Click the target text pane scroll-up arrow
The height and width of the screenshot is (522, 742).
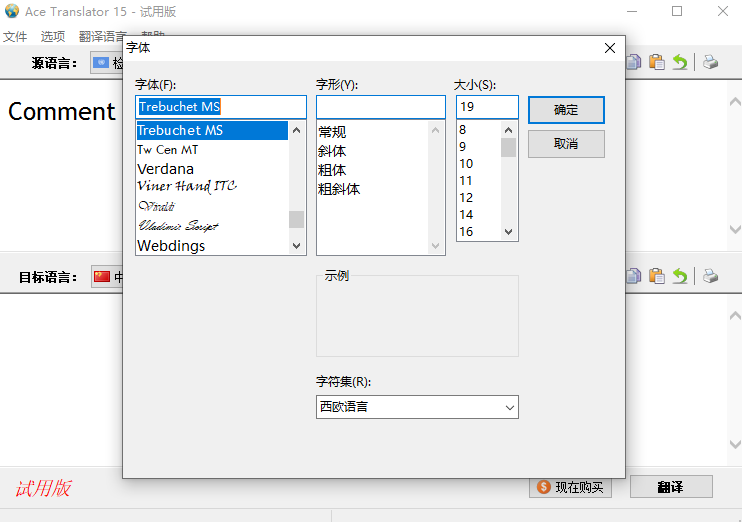(x=735, y=315)
